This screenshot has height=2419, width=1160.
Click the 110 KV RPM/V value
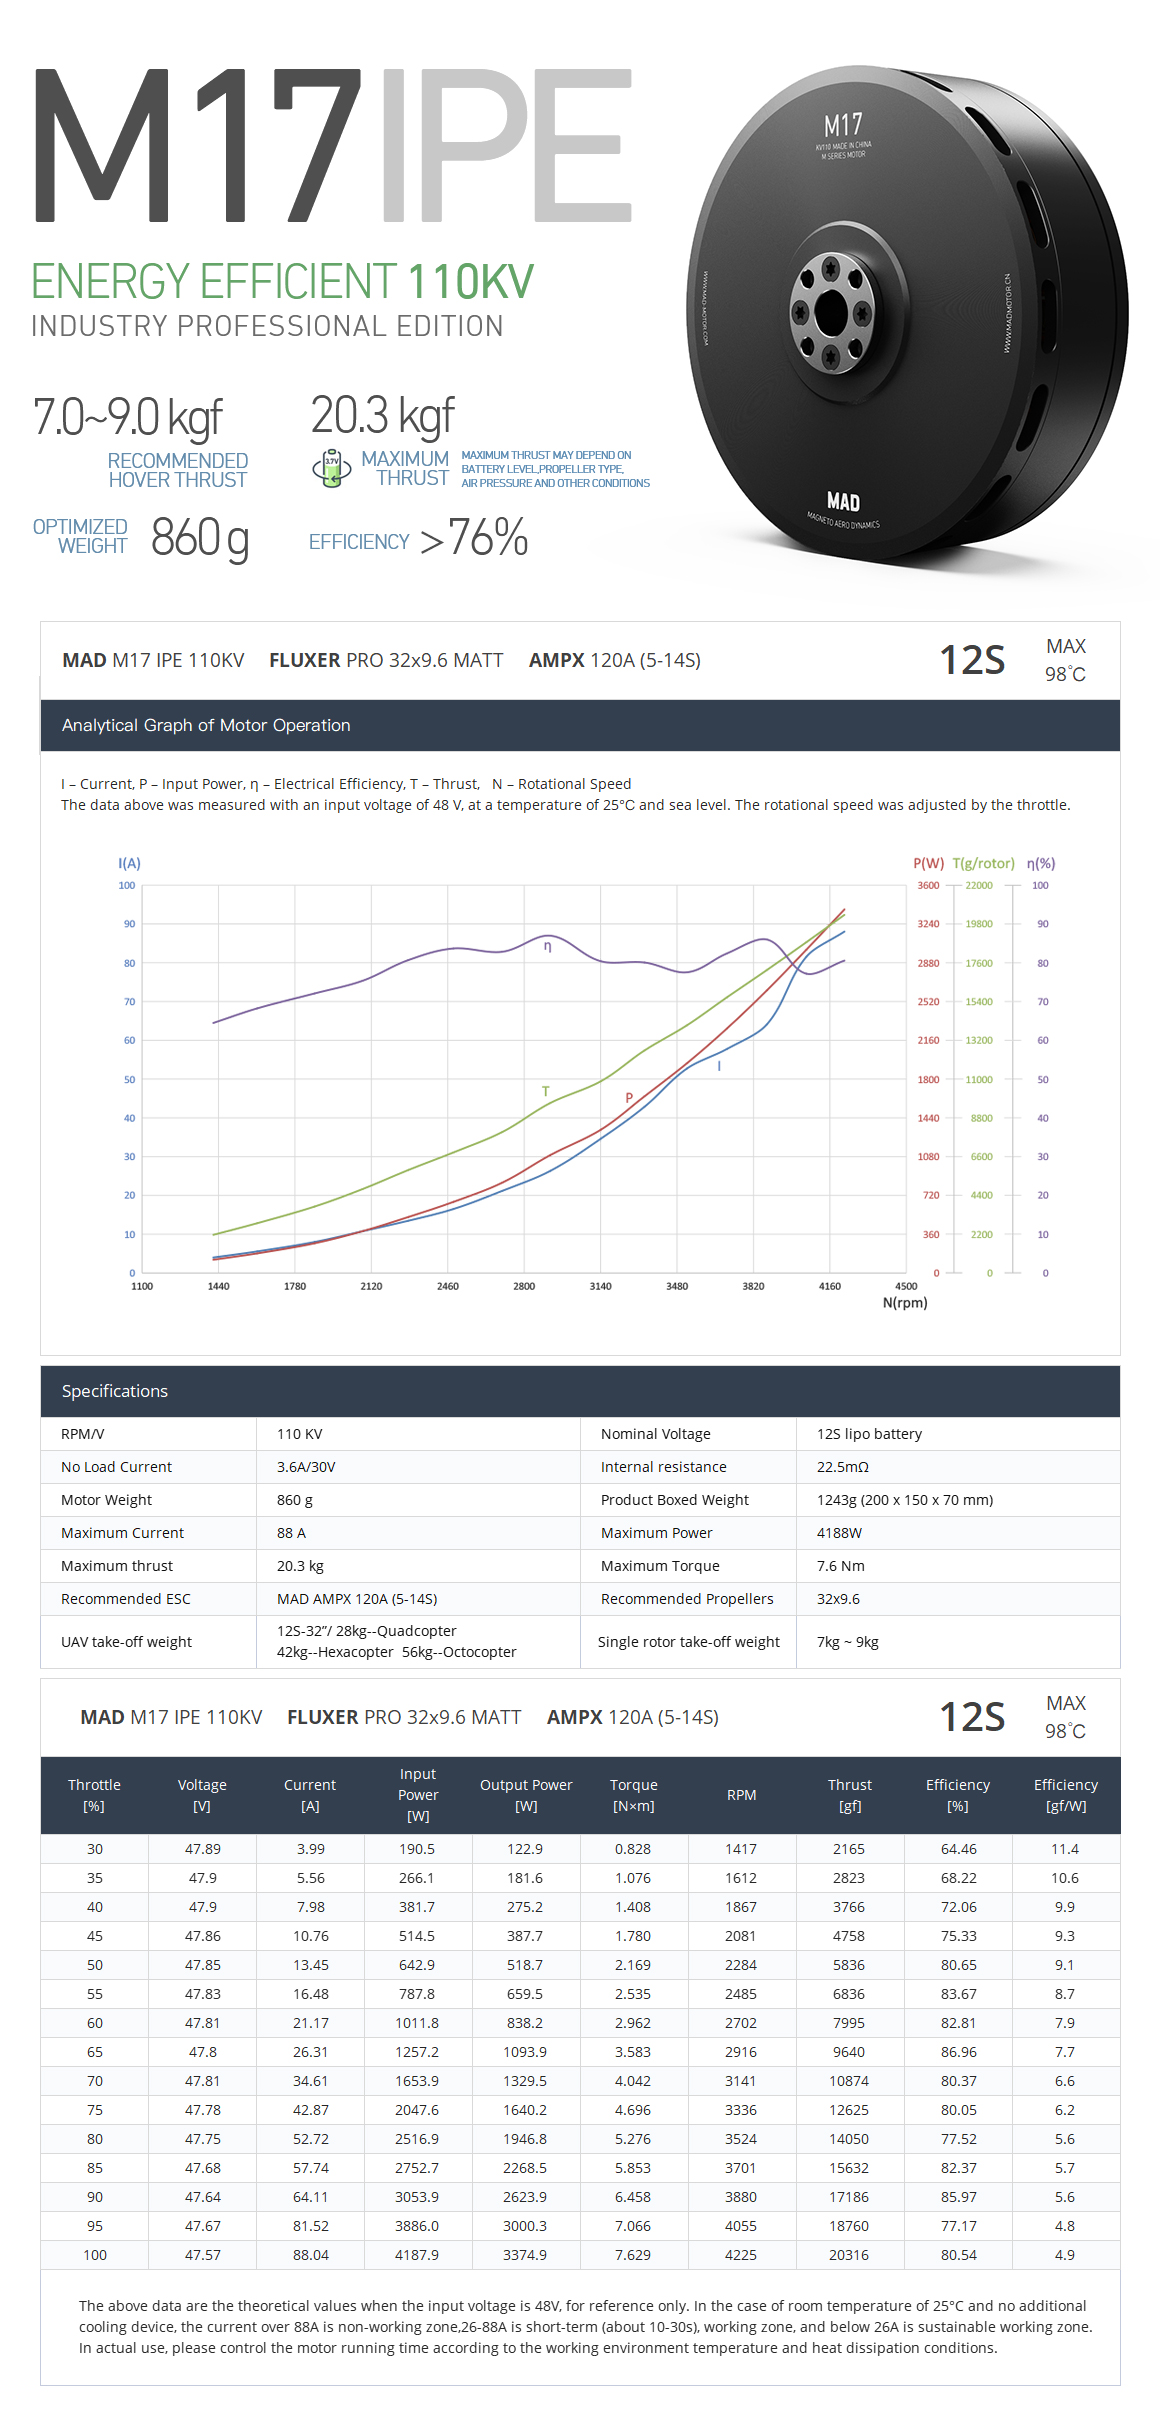(300, 1434)
